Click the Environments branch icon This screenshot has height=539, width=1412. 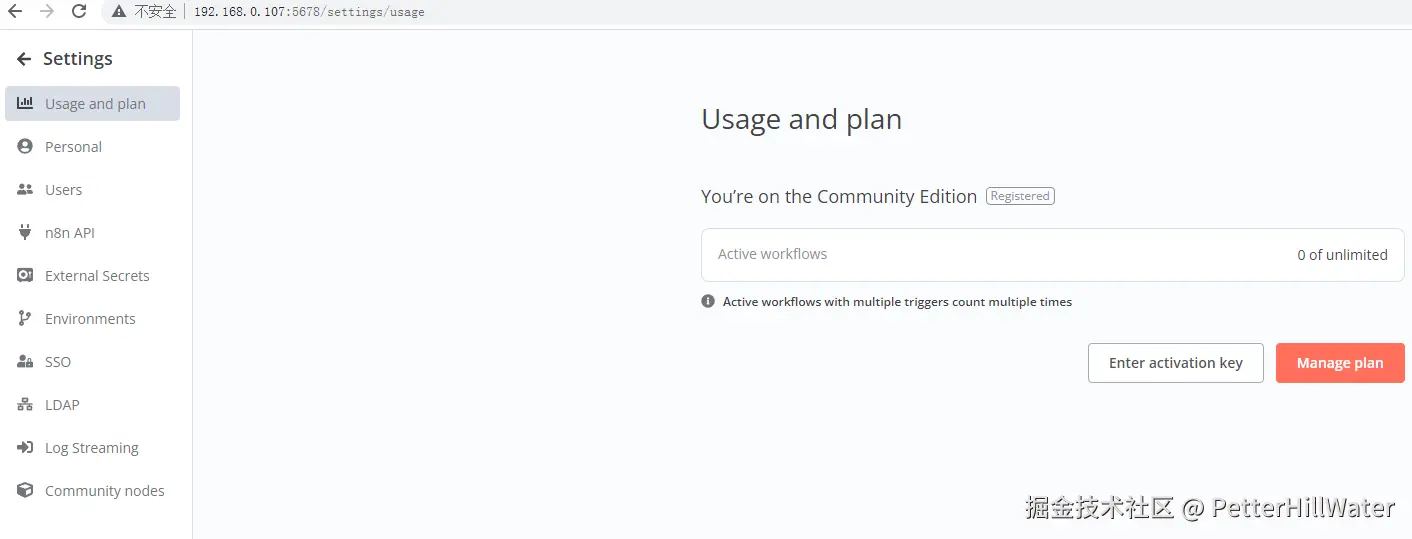point(25,318)
